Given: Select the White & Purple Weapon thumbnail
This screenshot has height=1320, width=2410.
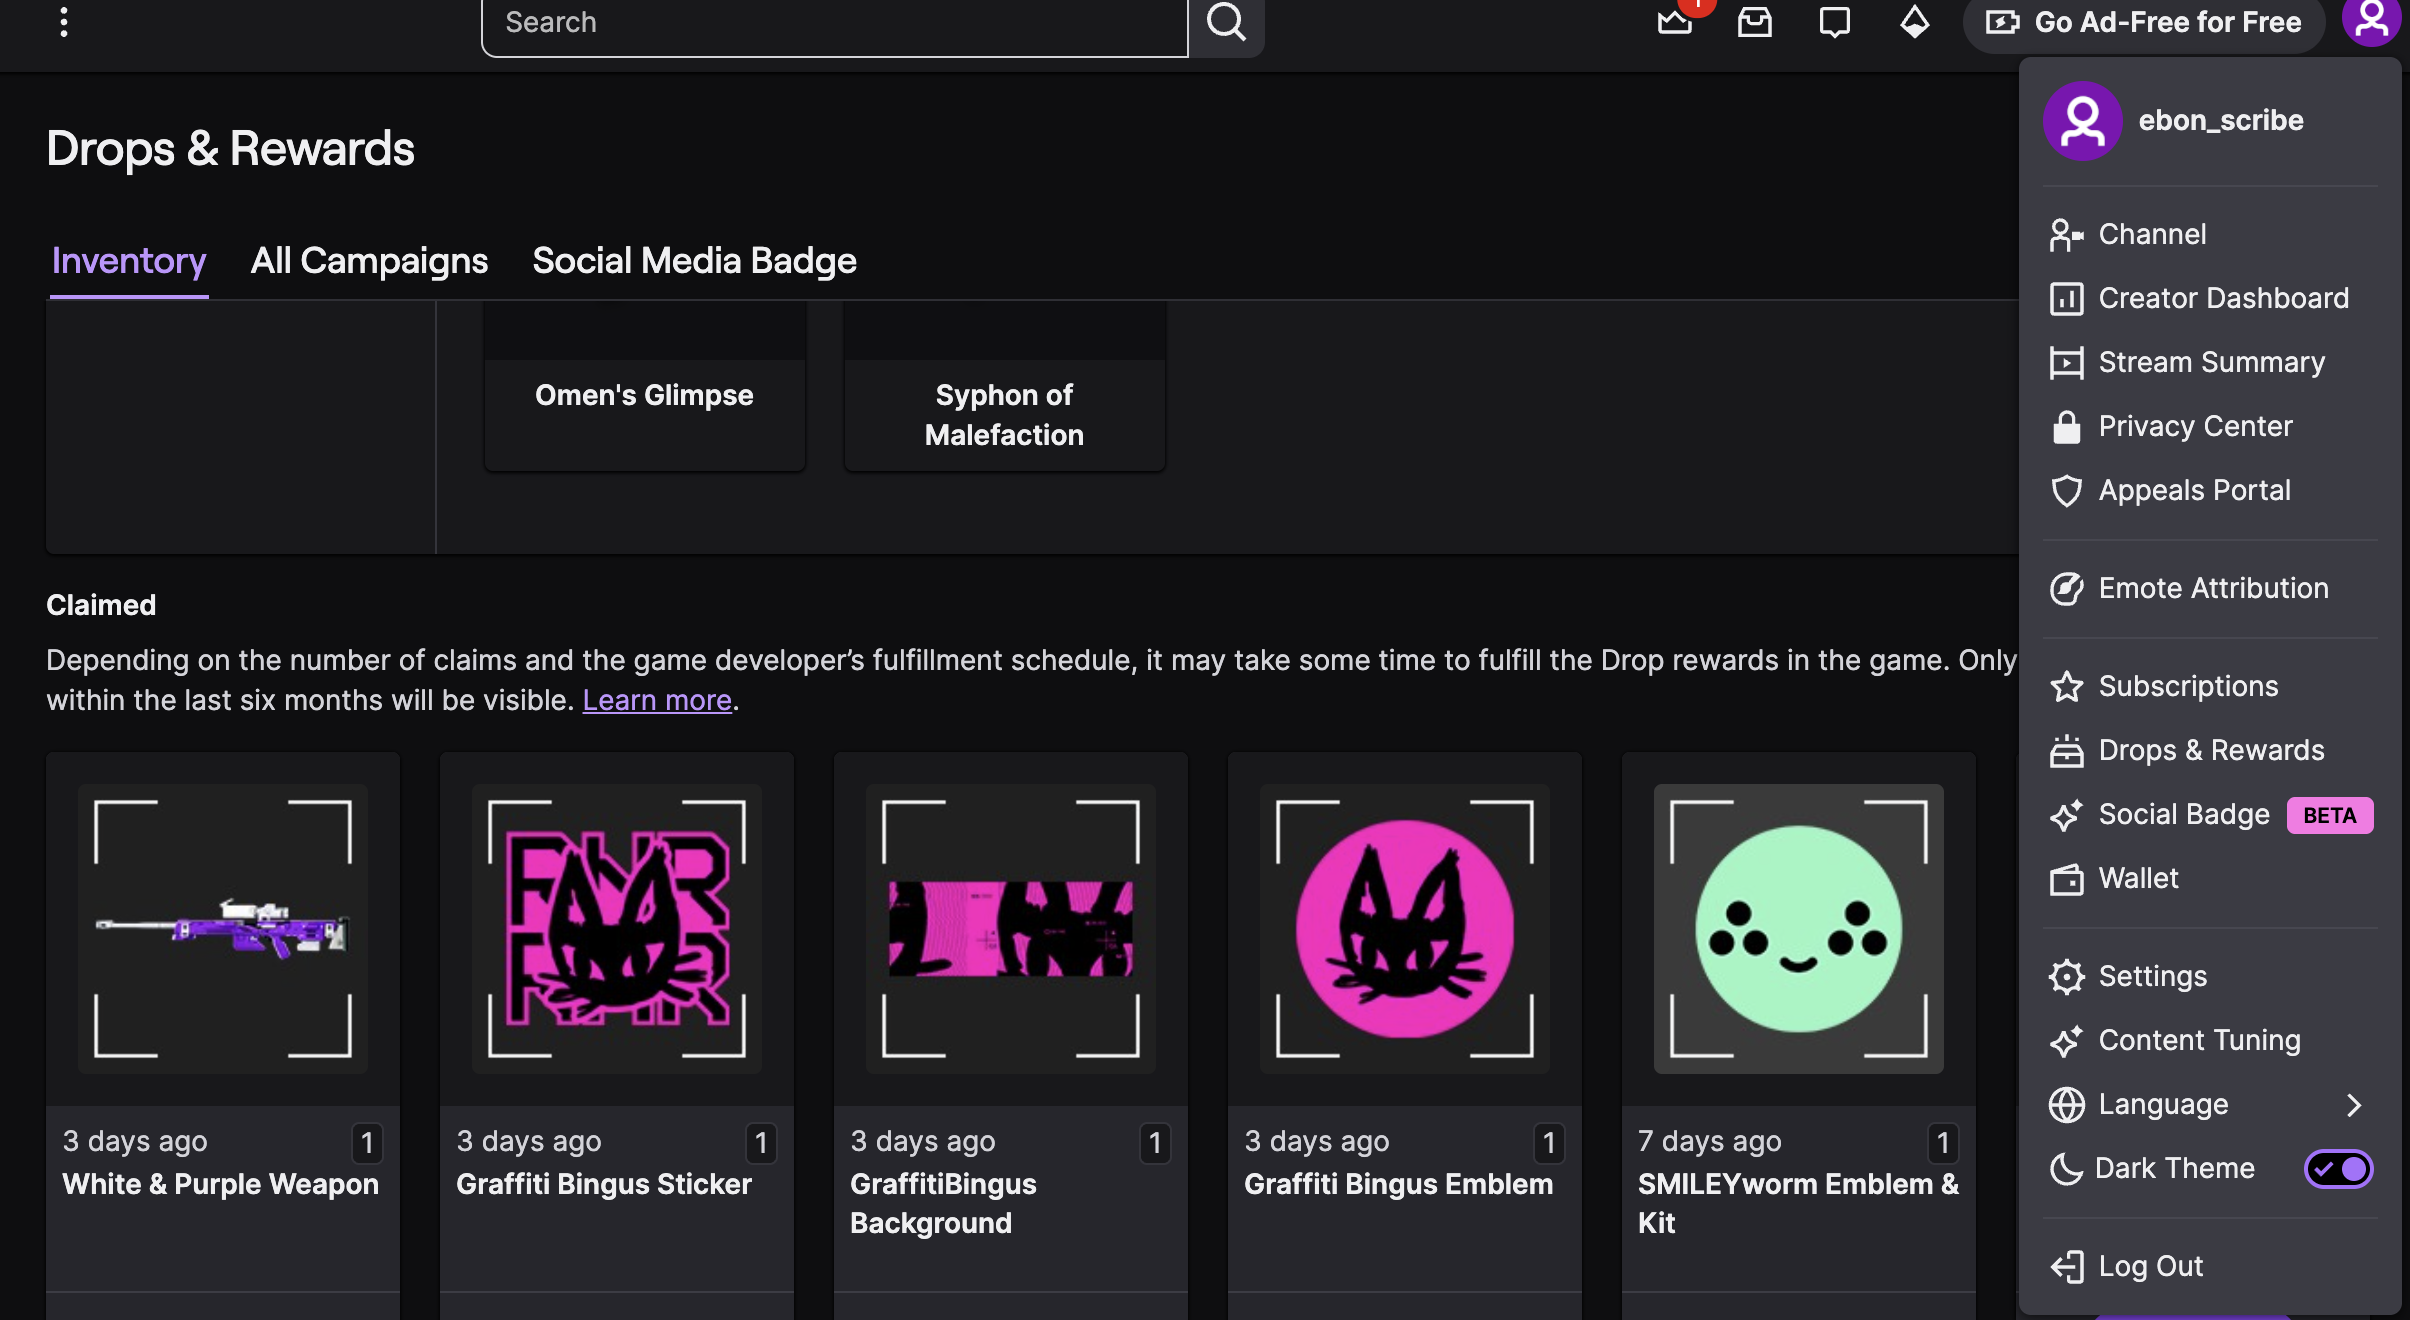Looking at the screenshot, I should [223, 928].
